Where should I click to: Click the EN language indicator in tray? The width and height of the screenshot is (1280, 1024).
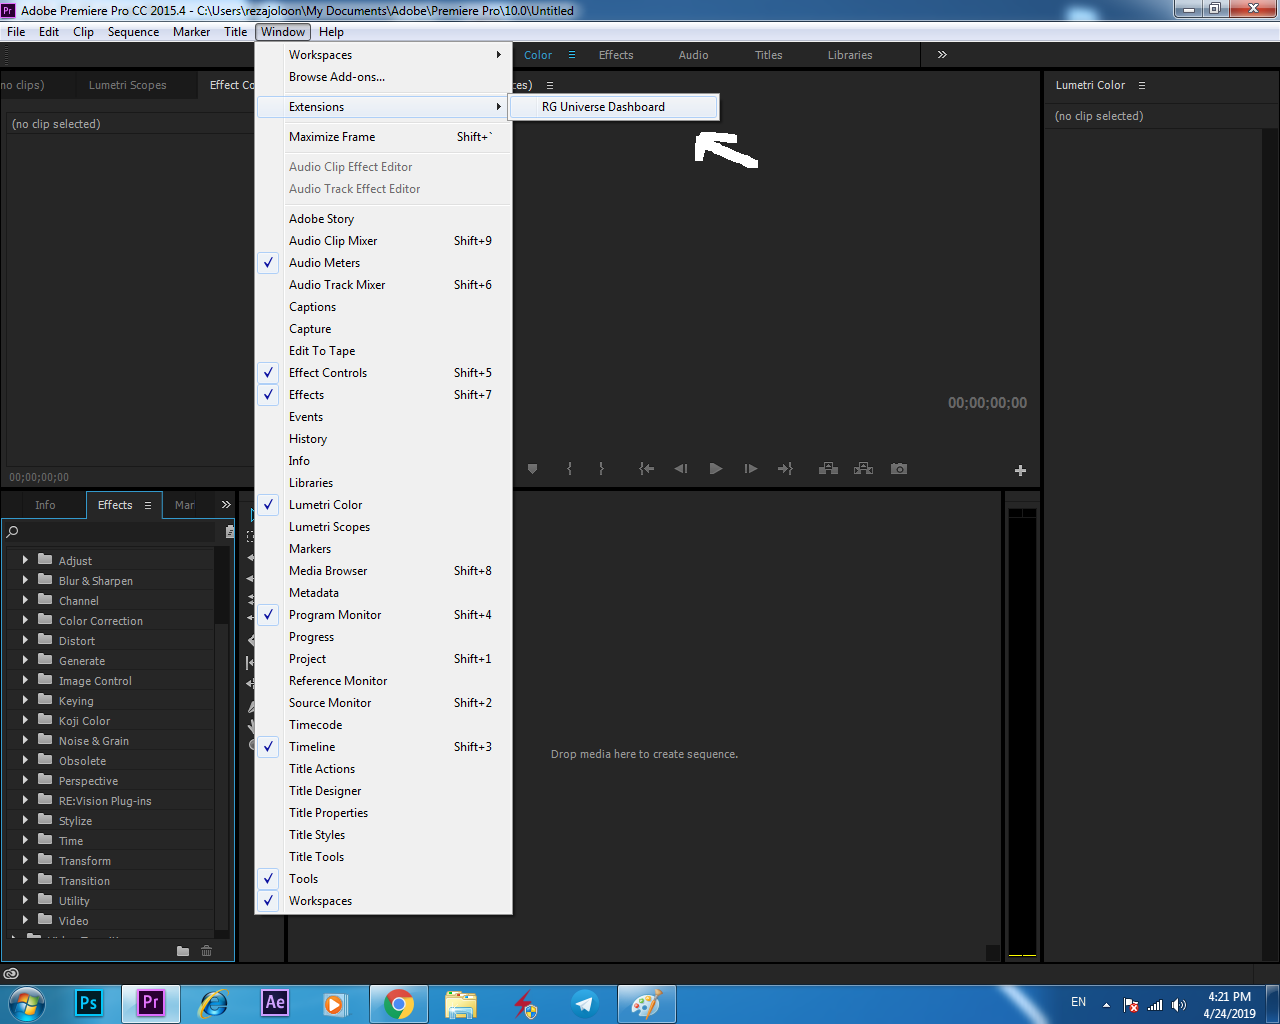[x=1078, y=1002]
